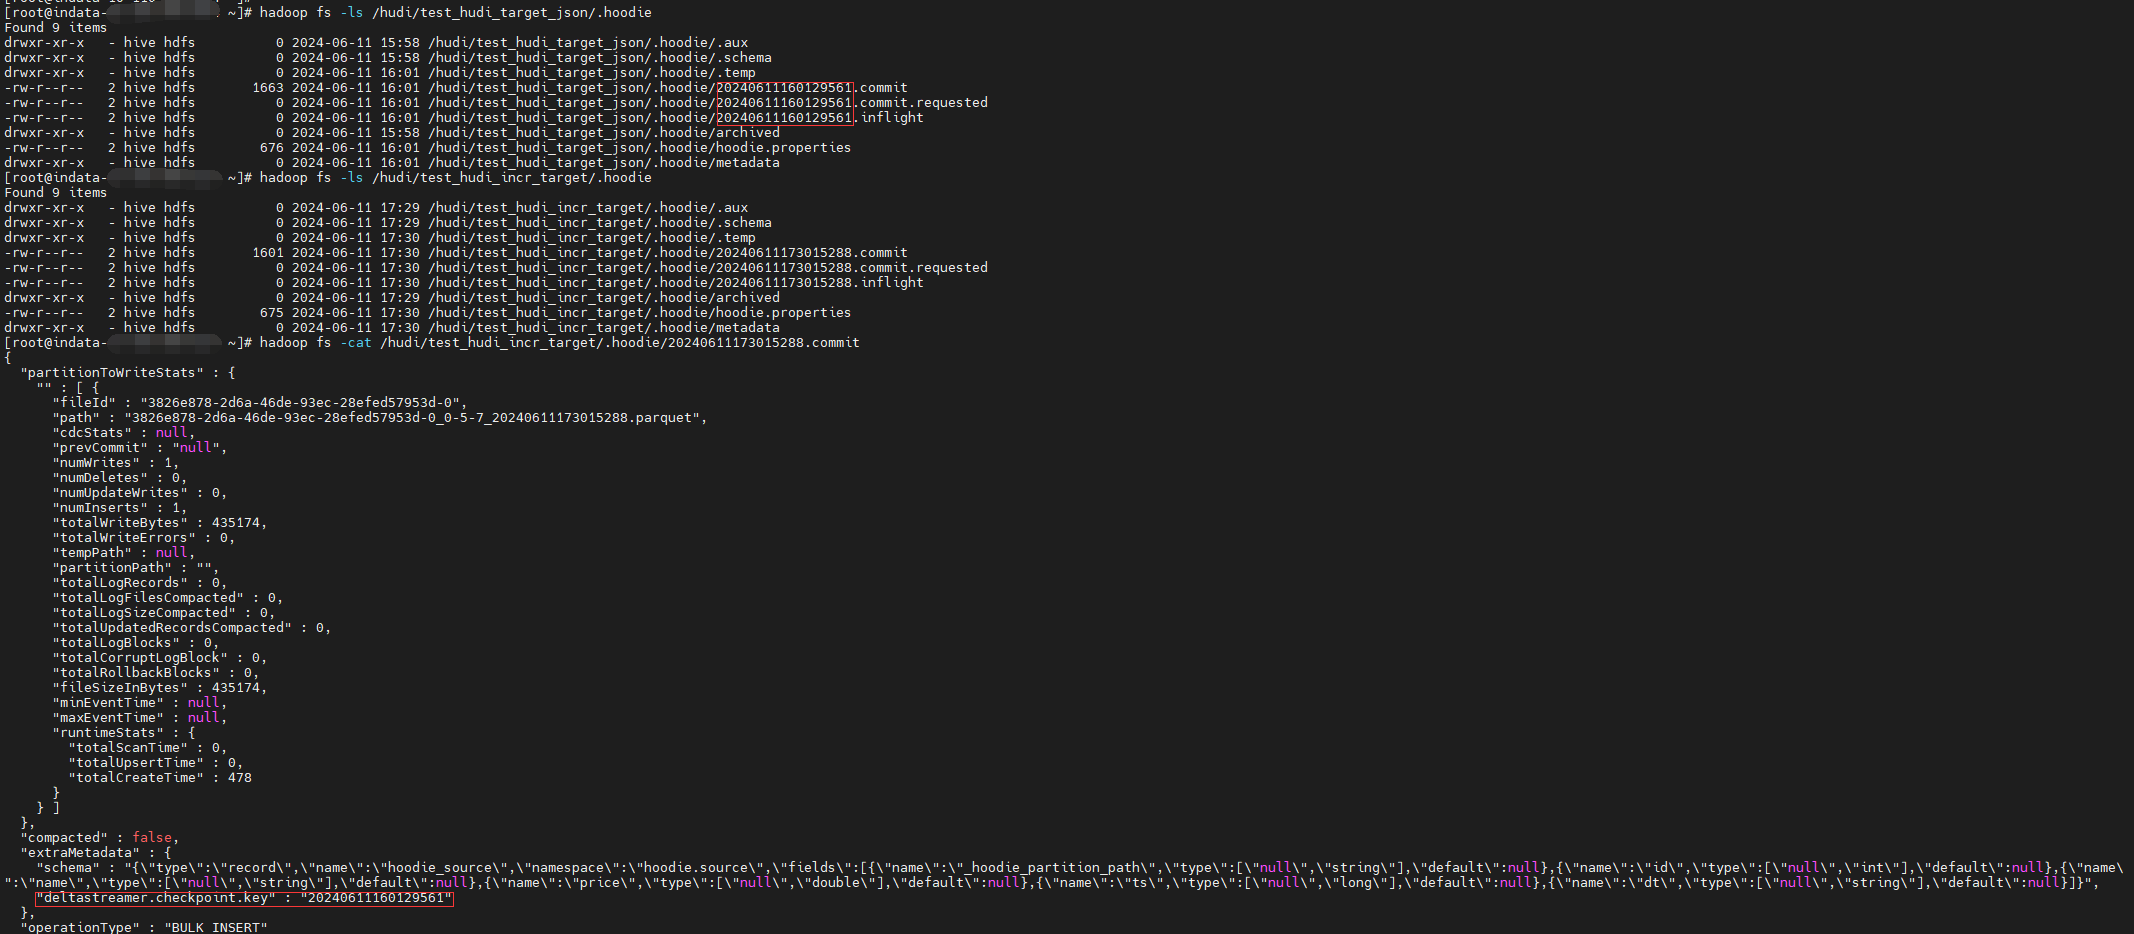Image resolution: width=2134 pixels, height=934 pixels.
Task: Click the test_hudi_target_json hoodie.properties path
Action: tap(639, 148)
